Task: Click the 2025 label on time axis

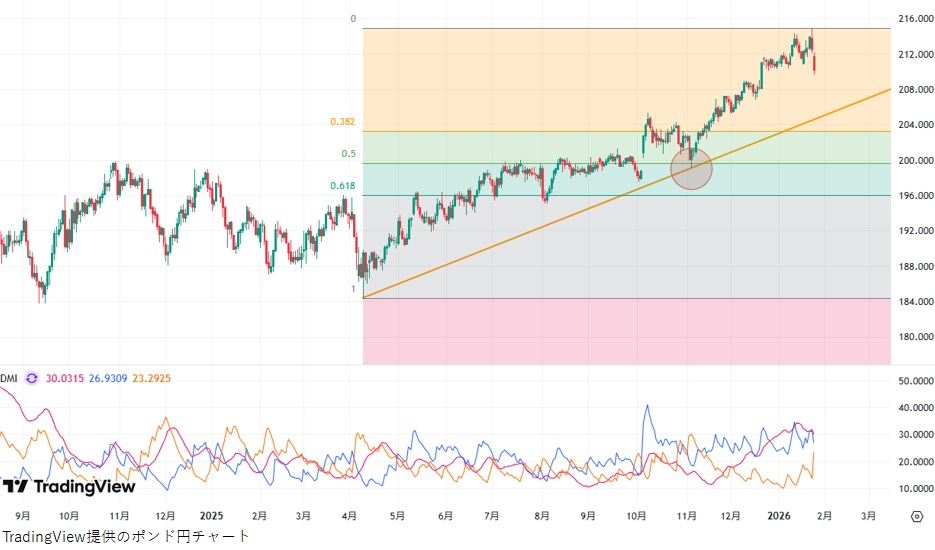Action: (211, 516)
